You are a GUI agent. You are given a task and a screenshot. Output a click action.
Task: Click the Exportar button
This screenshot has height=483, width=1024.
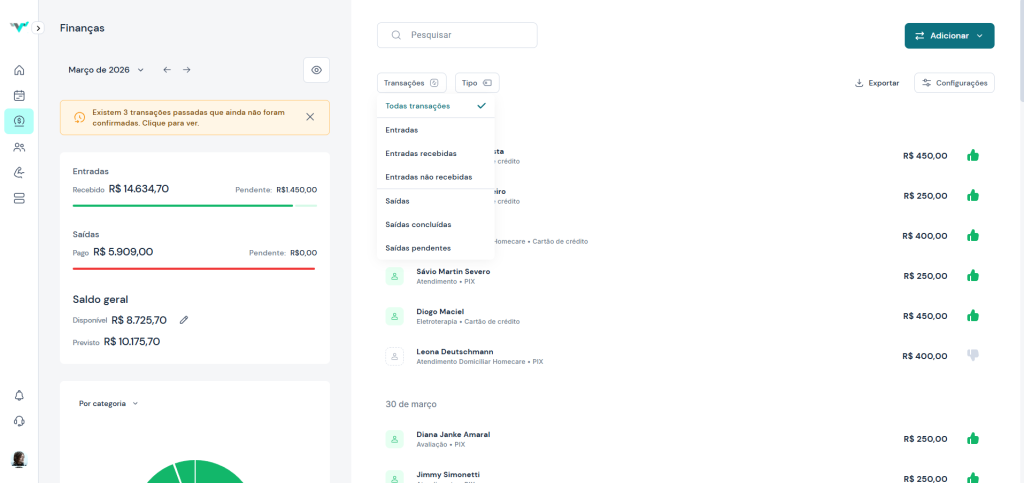(877, 83)
